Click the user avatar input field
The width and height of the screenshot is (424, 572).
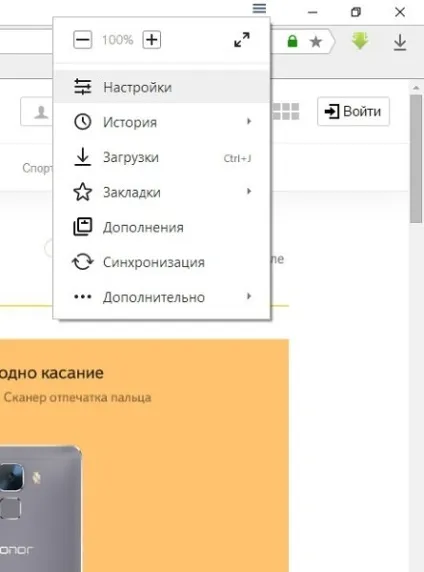pos(36,112)
